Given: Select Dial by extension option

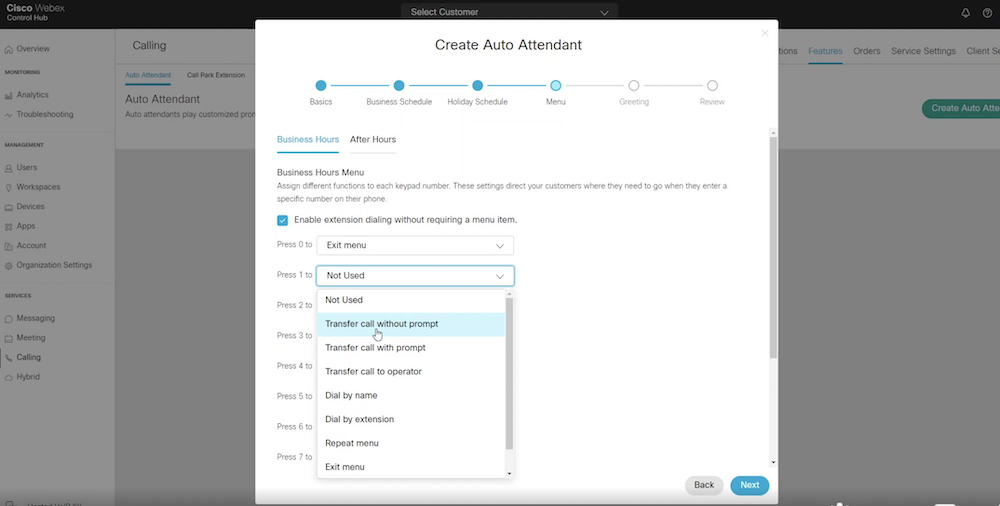Looking at the screenshot, I should (x=411, y=419).
